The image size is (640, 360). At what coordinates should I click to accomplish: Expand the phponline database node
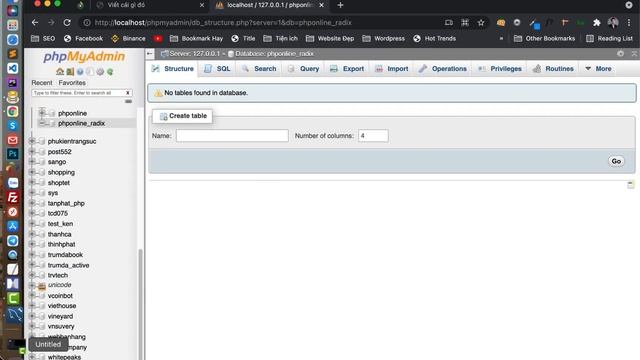pyautogui.click(x=42, y=113)
